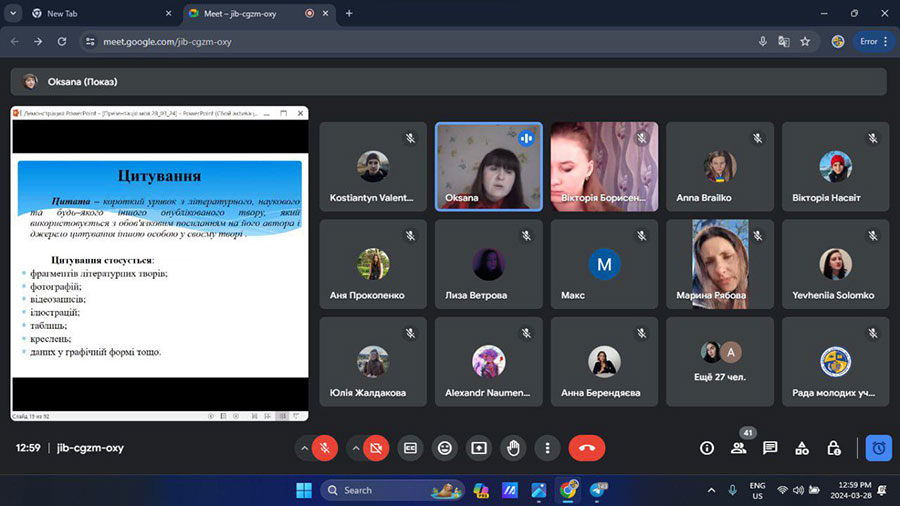Switch to the New Tab browser tab
Screen dimensions: 900x506
[102, 13]
